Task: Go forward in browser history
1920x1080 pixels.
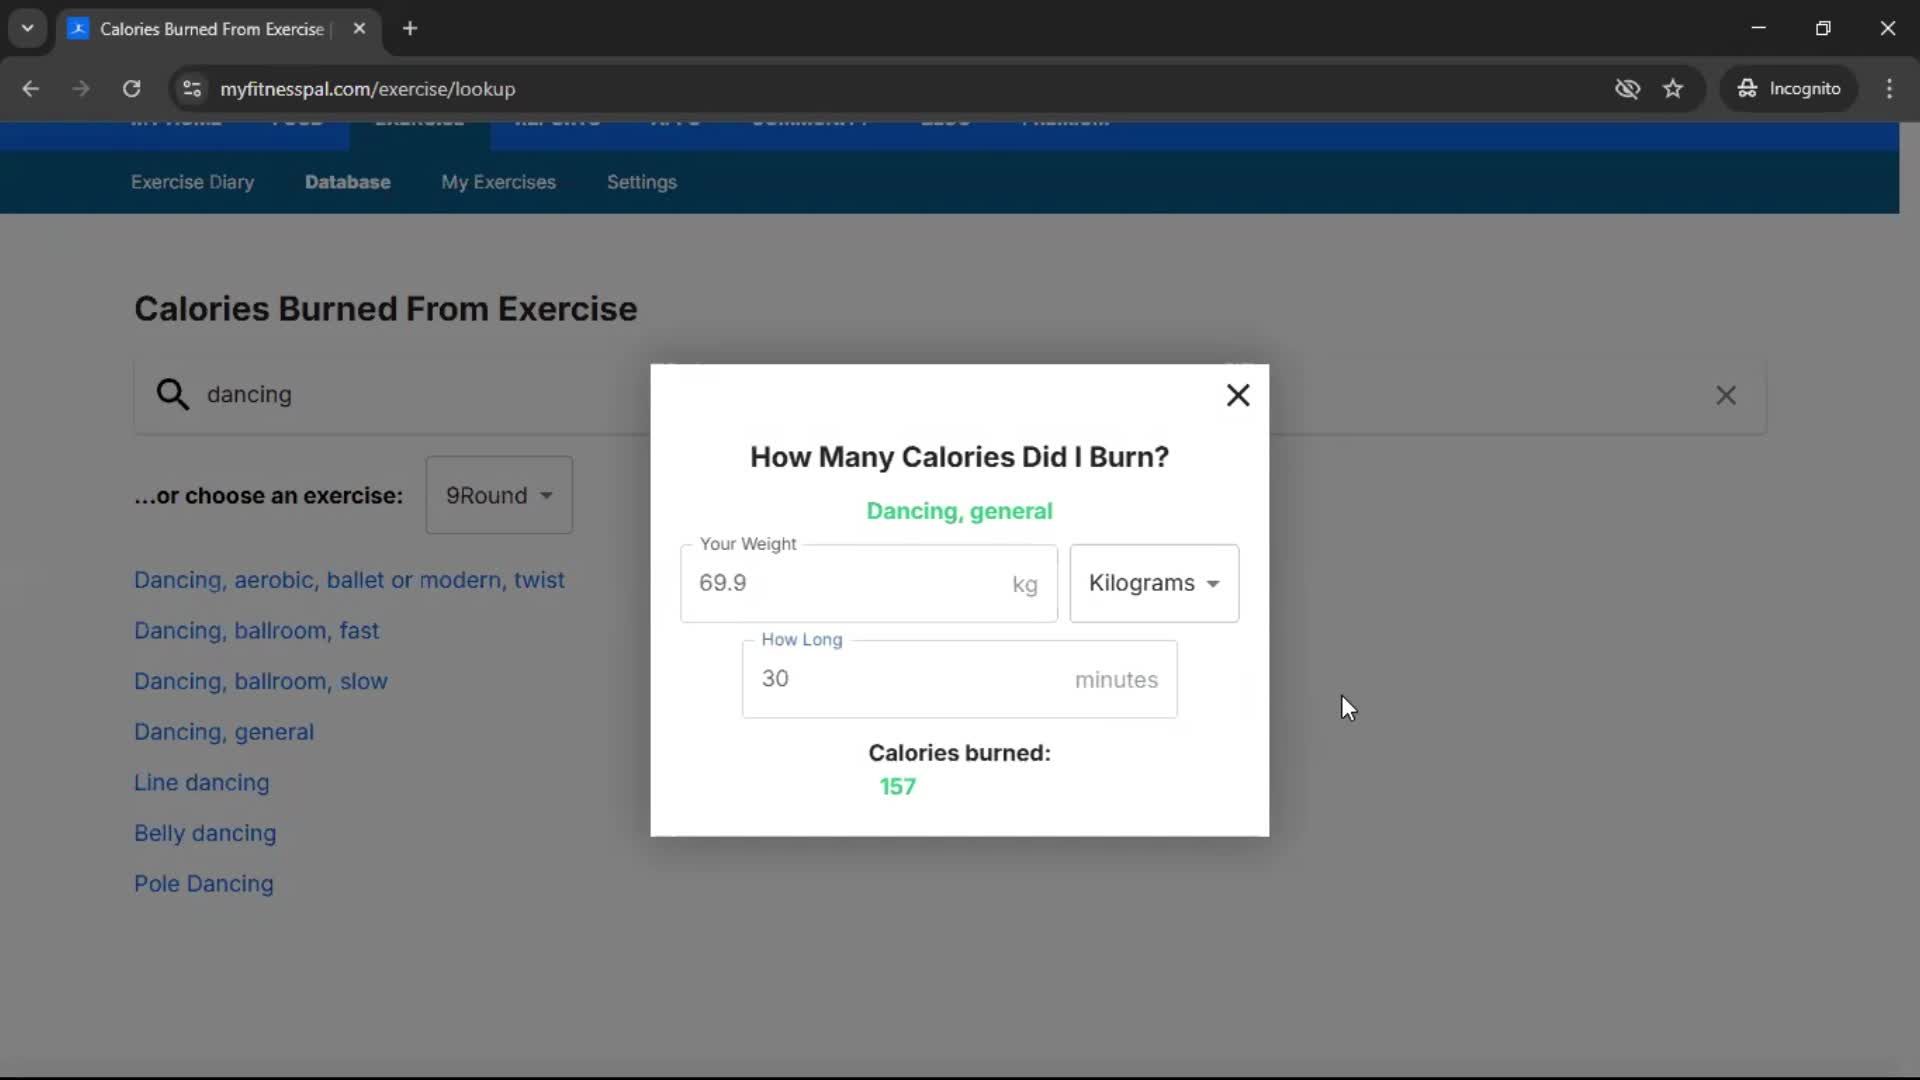Action: (x=81, y=89)
